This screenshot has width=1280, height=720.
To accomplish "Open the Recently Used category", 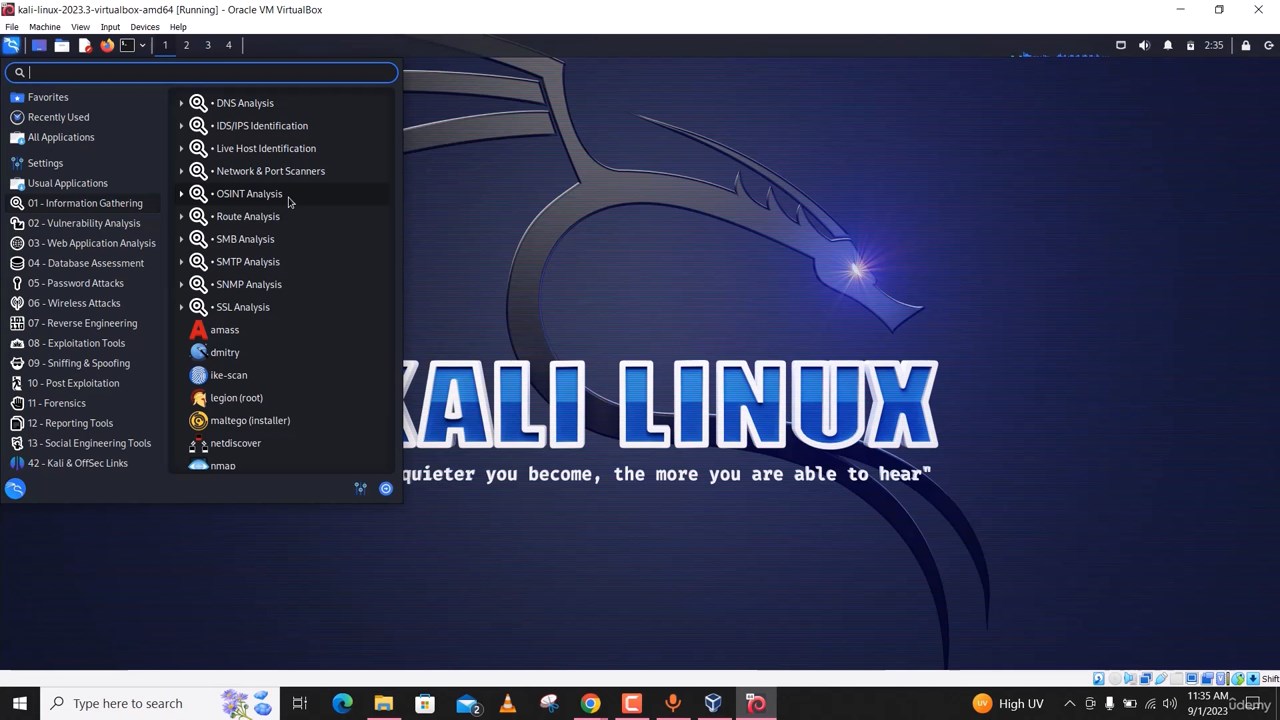I will tap(85, 117).
